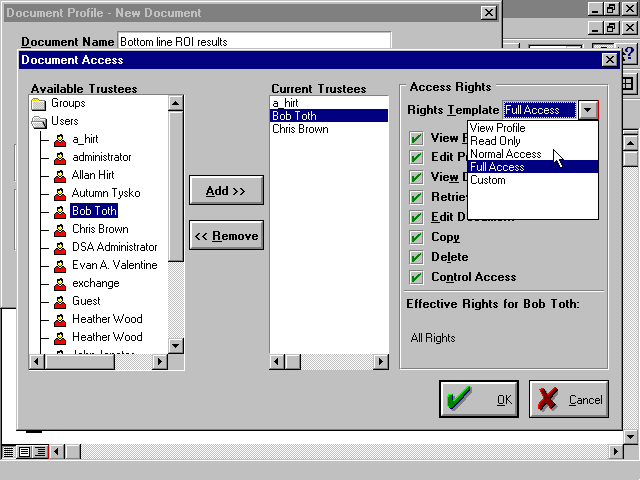Choose Normal Access from the template list
Viewport: 640px width, 480px height.
533,154
